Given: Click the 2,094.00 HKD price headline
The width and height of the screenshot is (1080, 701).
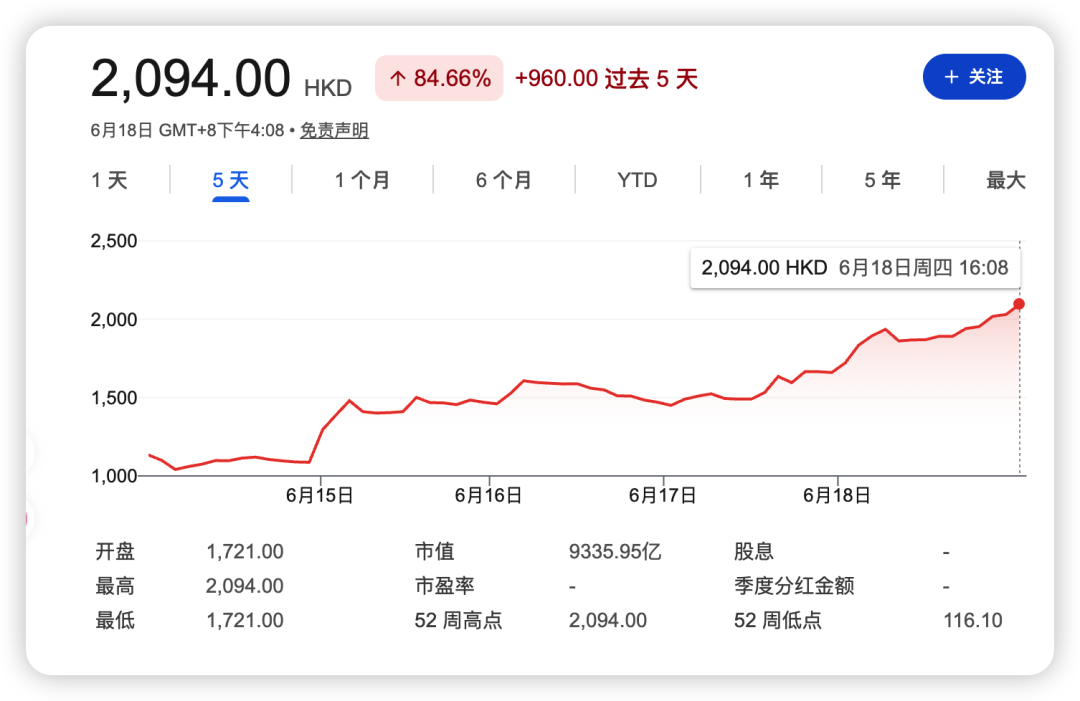Looking at the screenshot, I should point(221,79).
